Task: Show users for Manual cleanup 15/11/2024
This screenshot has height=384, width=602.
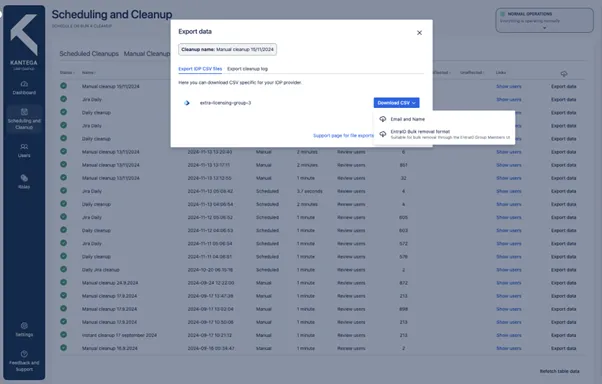Action: 509,86
